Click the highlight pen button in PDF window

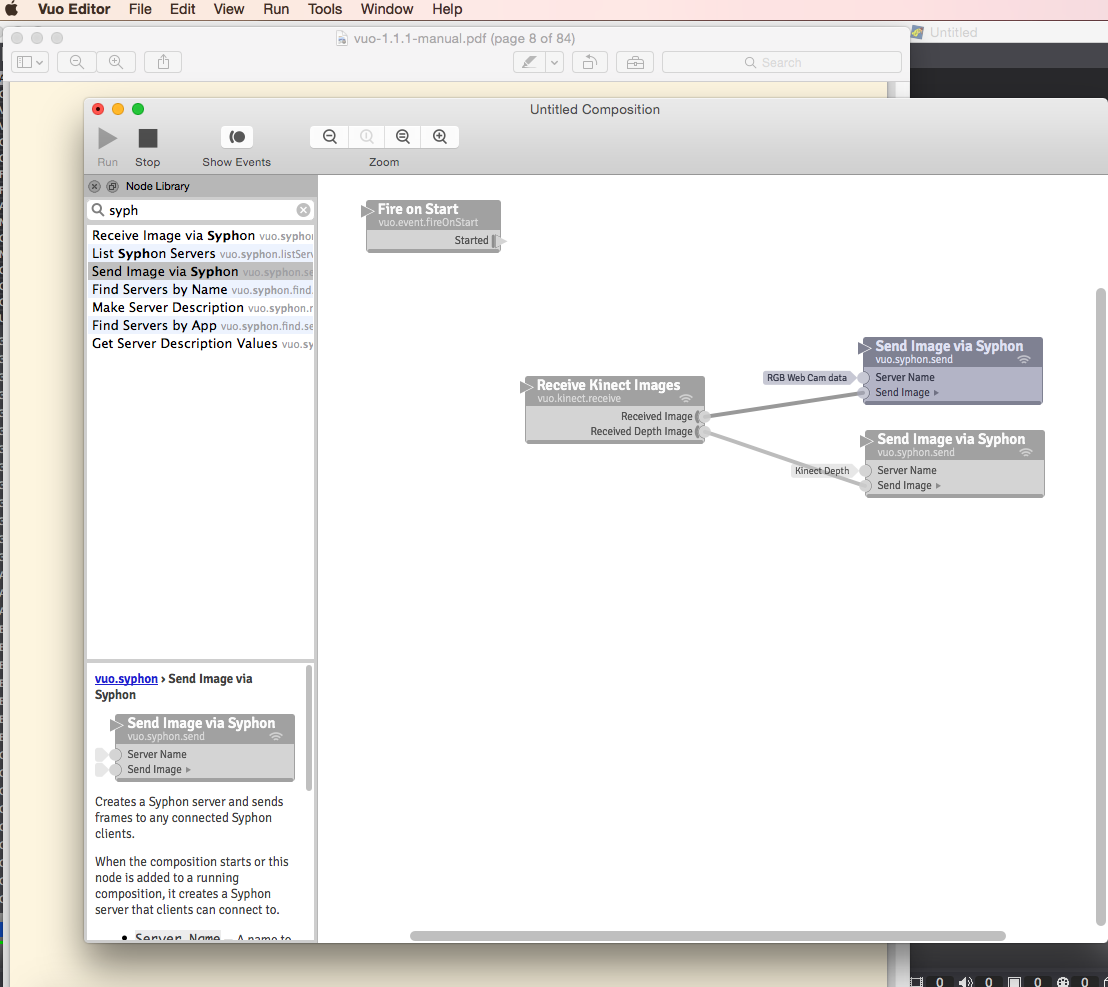coord(529,62)
